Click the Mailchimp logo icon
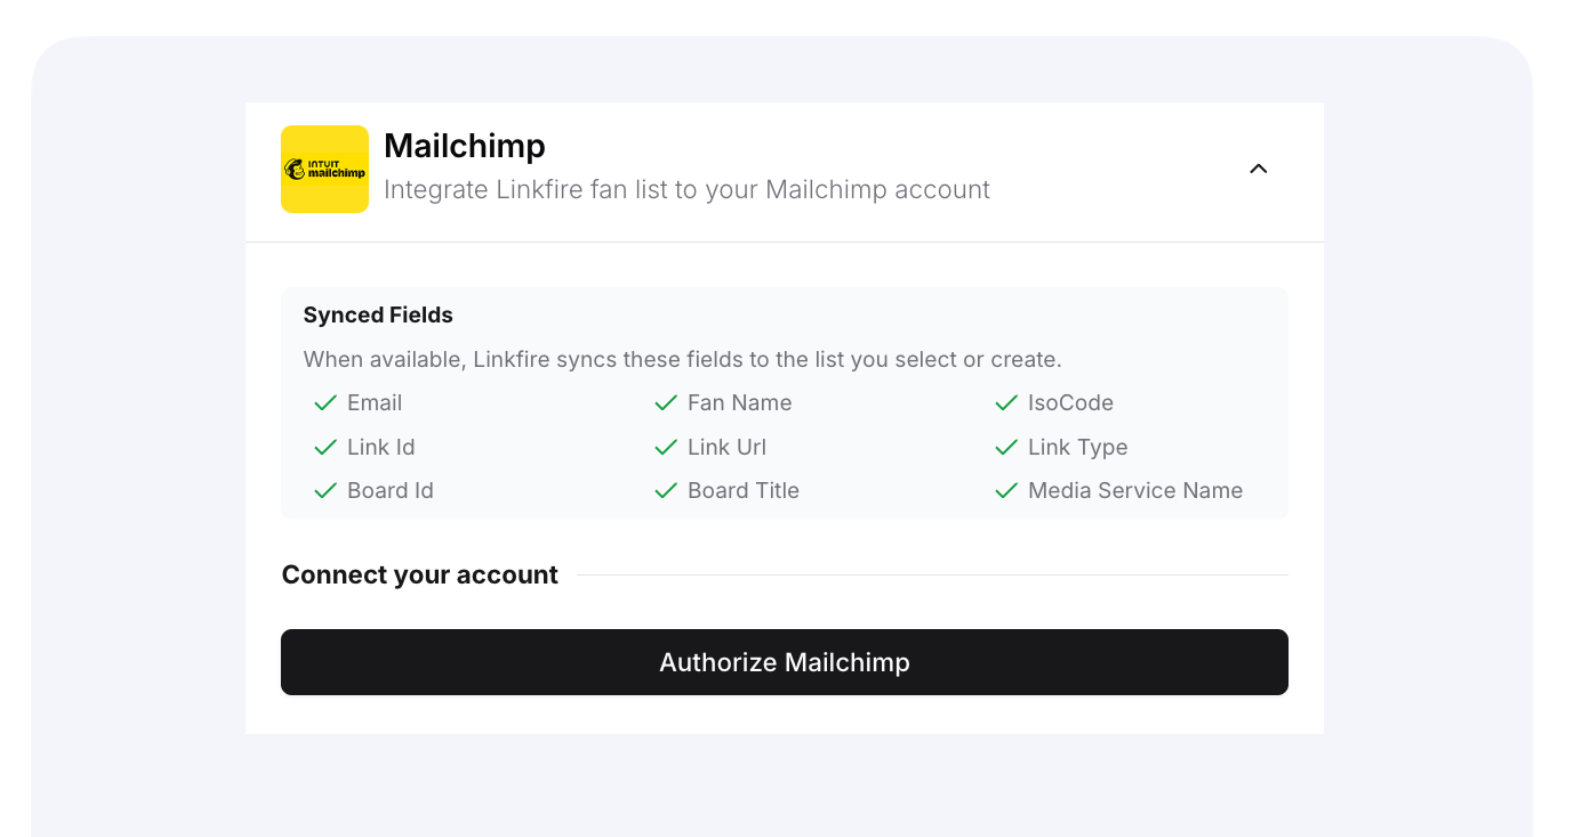The height and width of the screenshot is (837, 1569). point(324,169)
